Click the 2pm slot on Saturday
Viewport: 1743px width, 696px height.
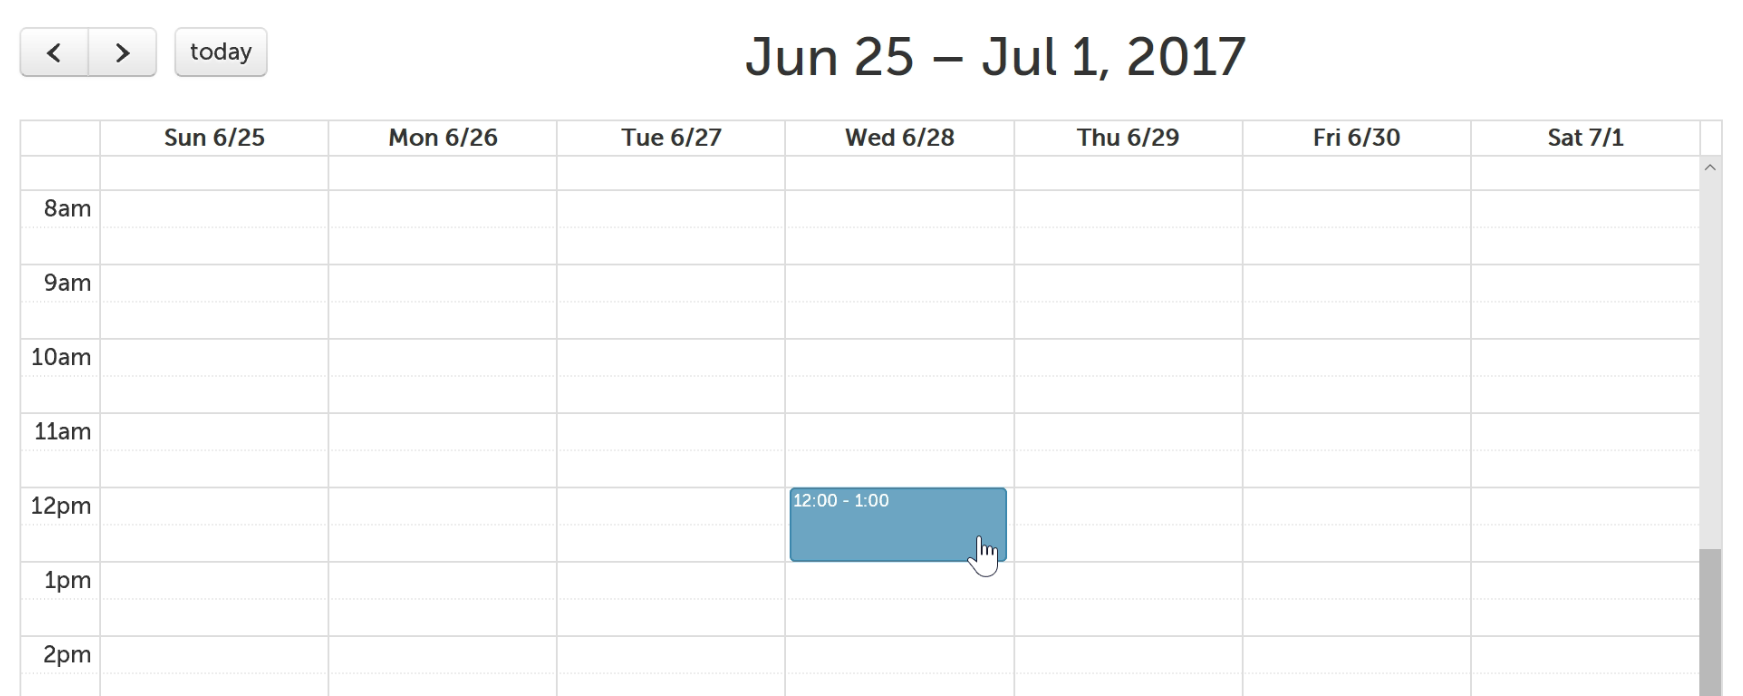tap(1585, 655)
